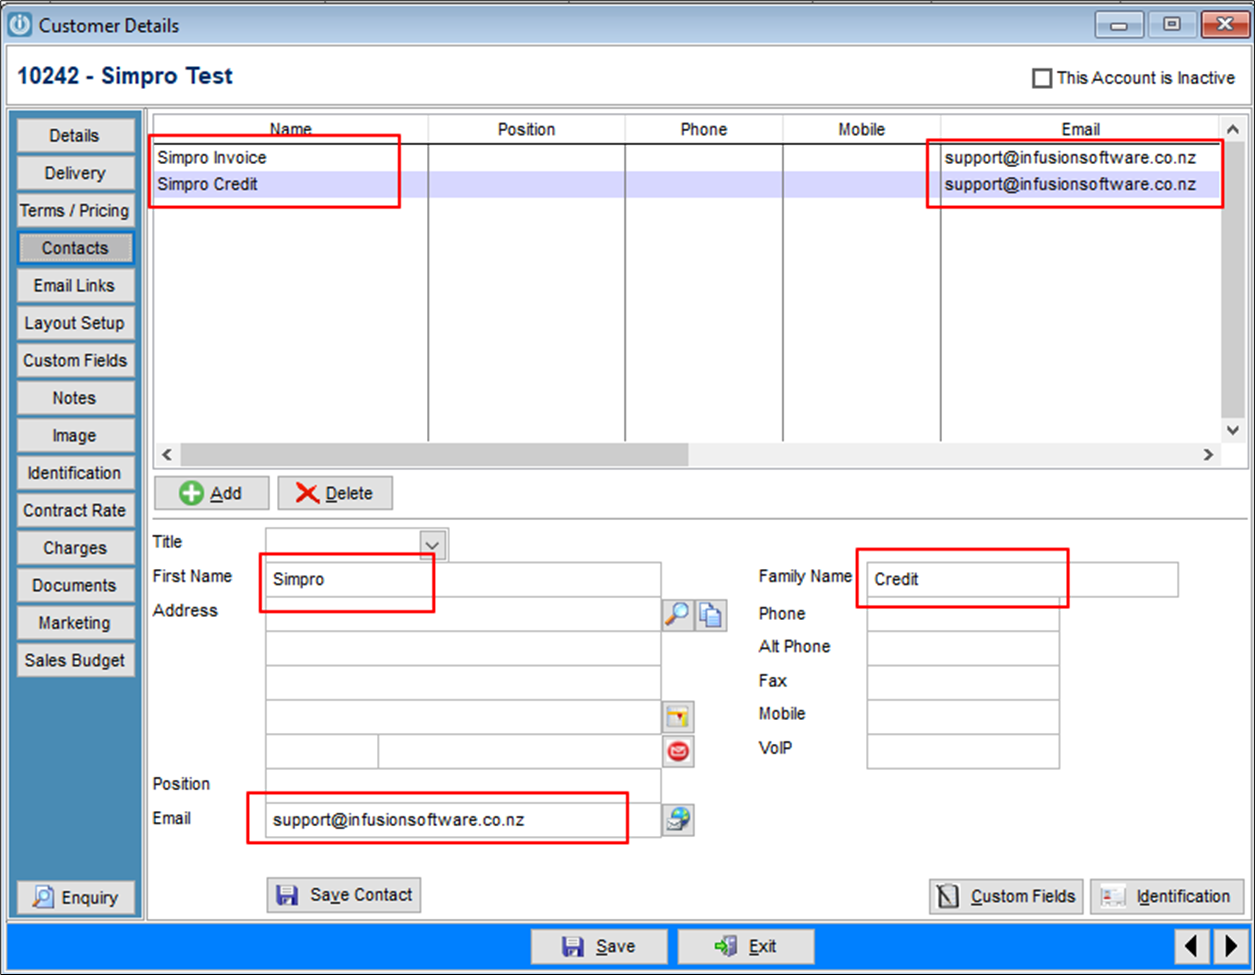Click the address search magnifier icon

[x=678, y=614]
